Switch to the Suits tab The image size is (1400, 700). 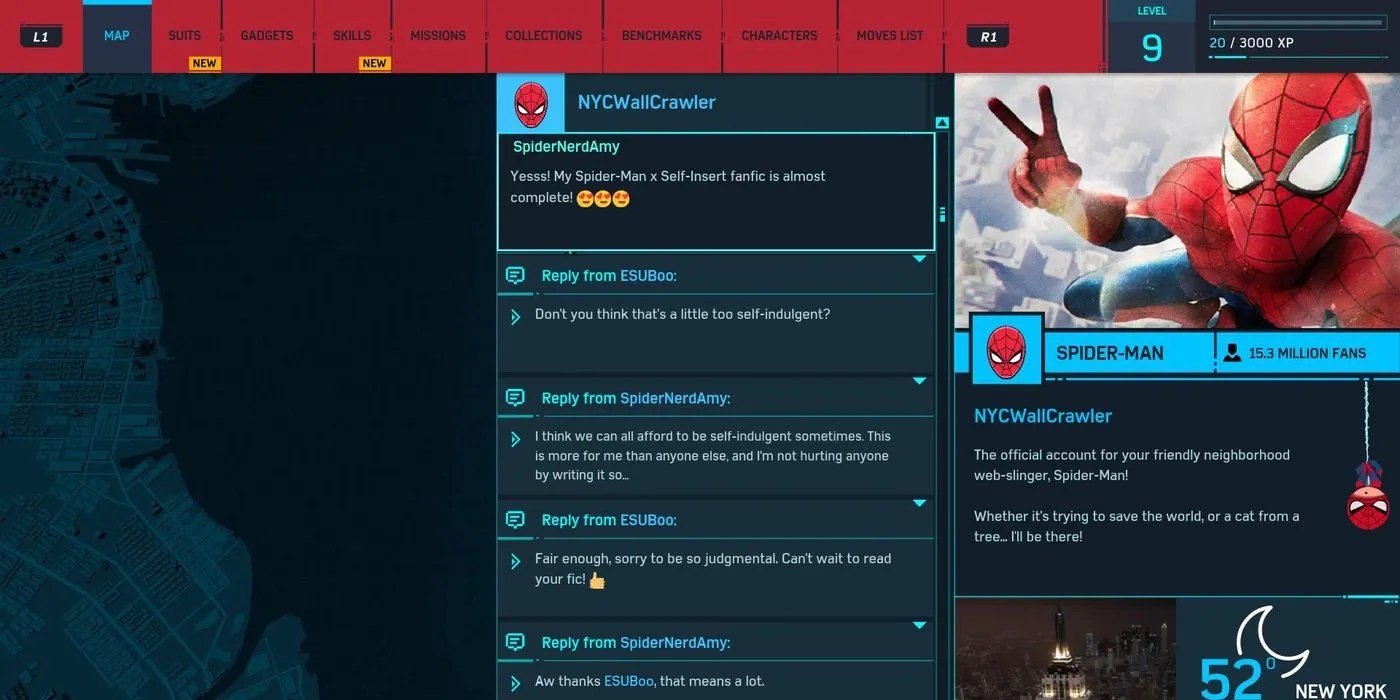click(185, 36)
